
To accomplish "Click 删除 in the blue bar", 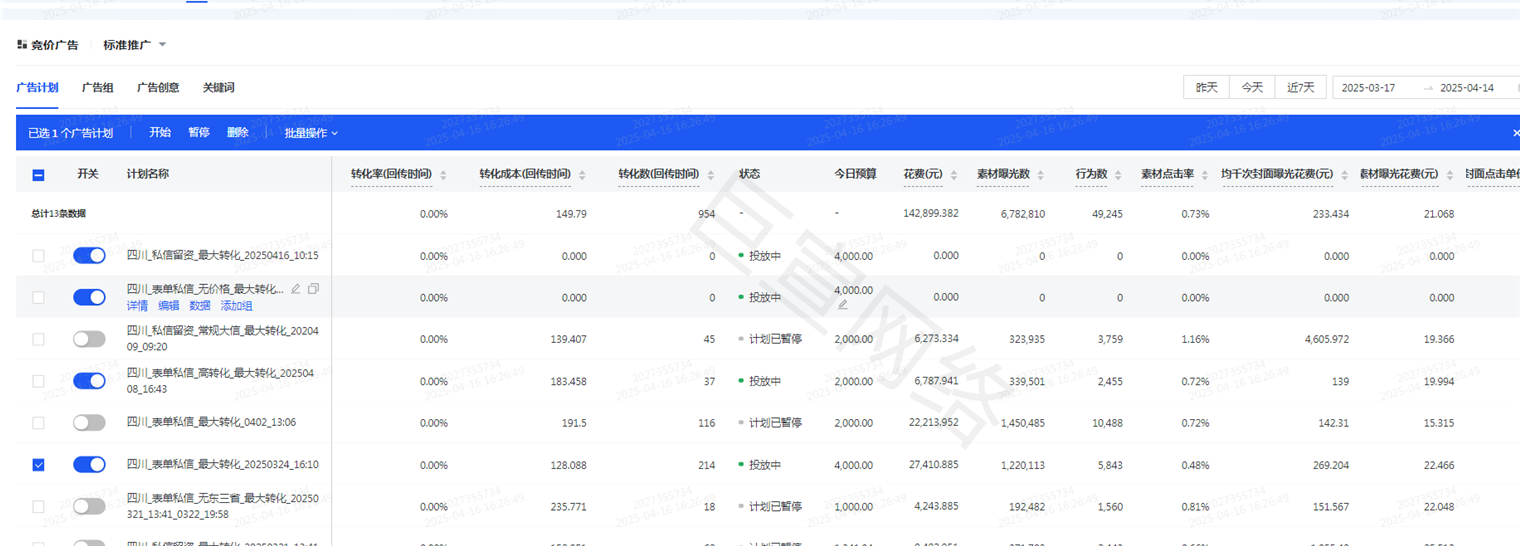I will pyautogui.click(x=237, y=133).
